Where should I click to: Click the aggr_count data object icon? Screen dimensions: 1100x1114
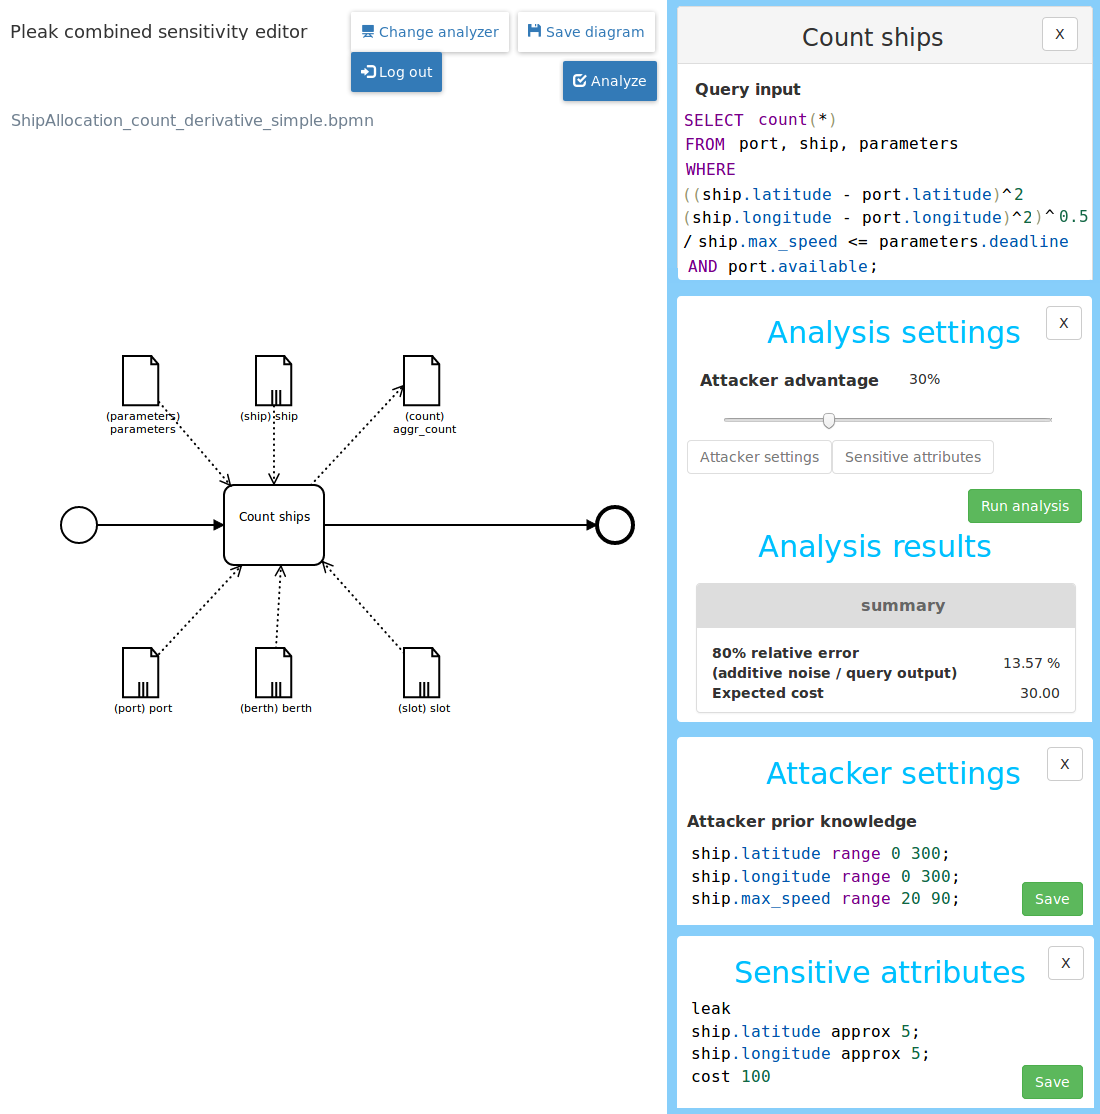pyautogui.click(x=421, y=380)
